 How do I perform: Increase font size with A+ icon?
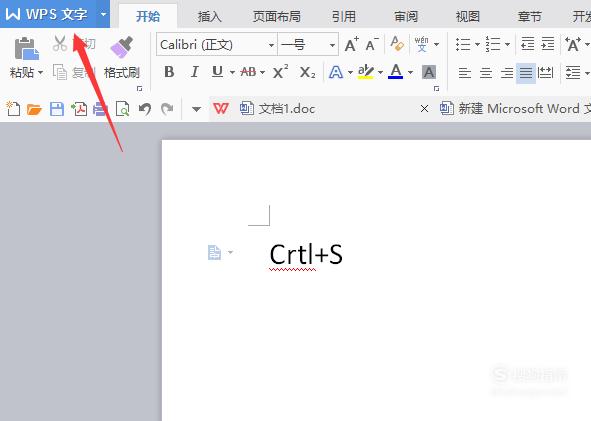click(x=352, y=44)
